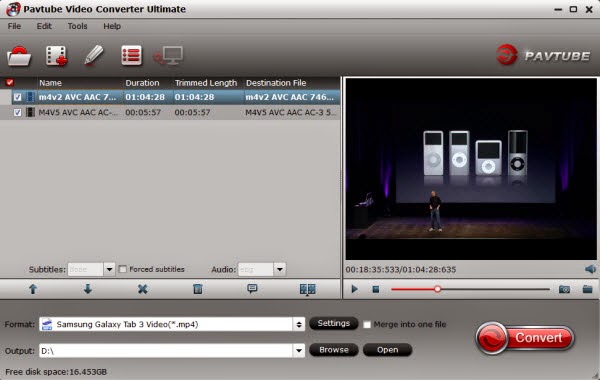This screenshot has width=600, height=380.
Task: Click destination 'm4v2 AVC AAC 746...'
Action: [x=290, y=97]
